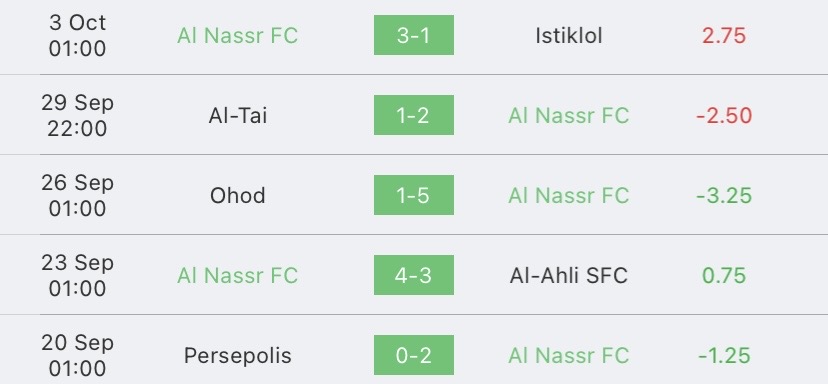Open the 1-2 score at Al-Tai
828x384 pixels.
(413, 115)
